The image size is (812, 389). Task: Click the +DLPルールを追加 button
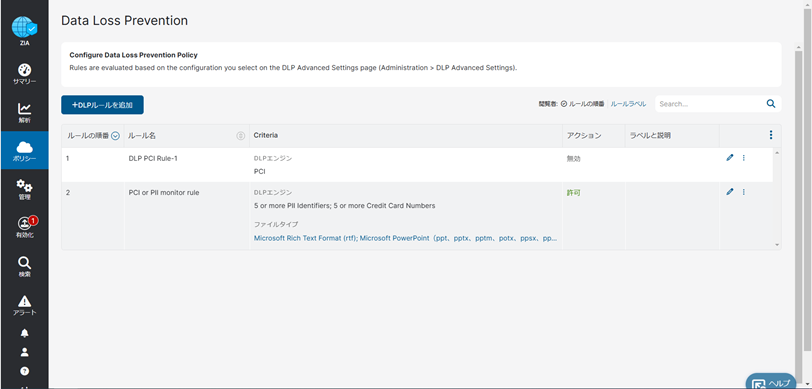[x=102, y=105]
